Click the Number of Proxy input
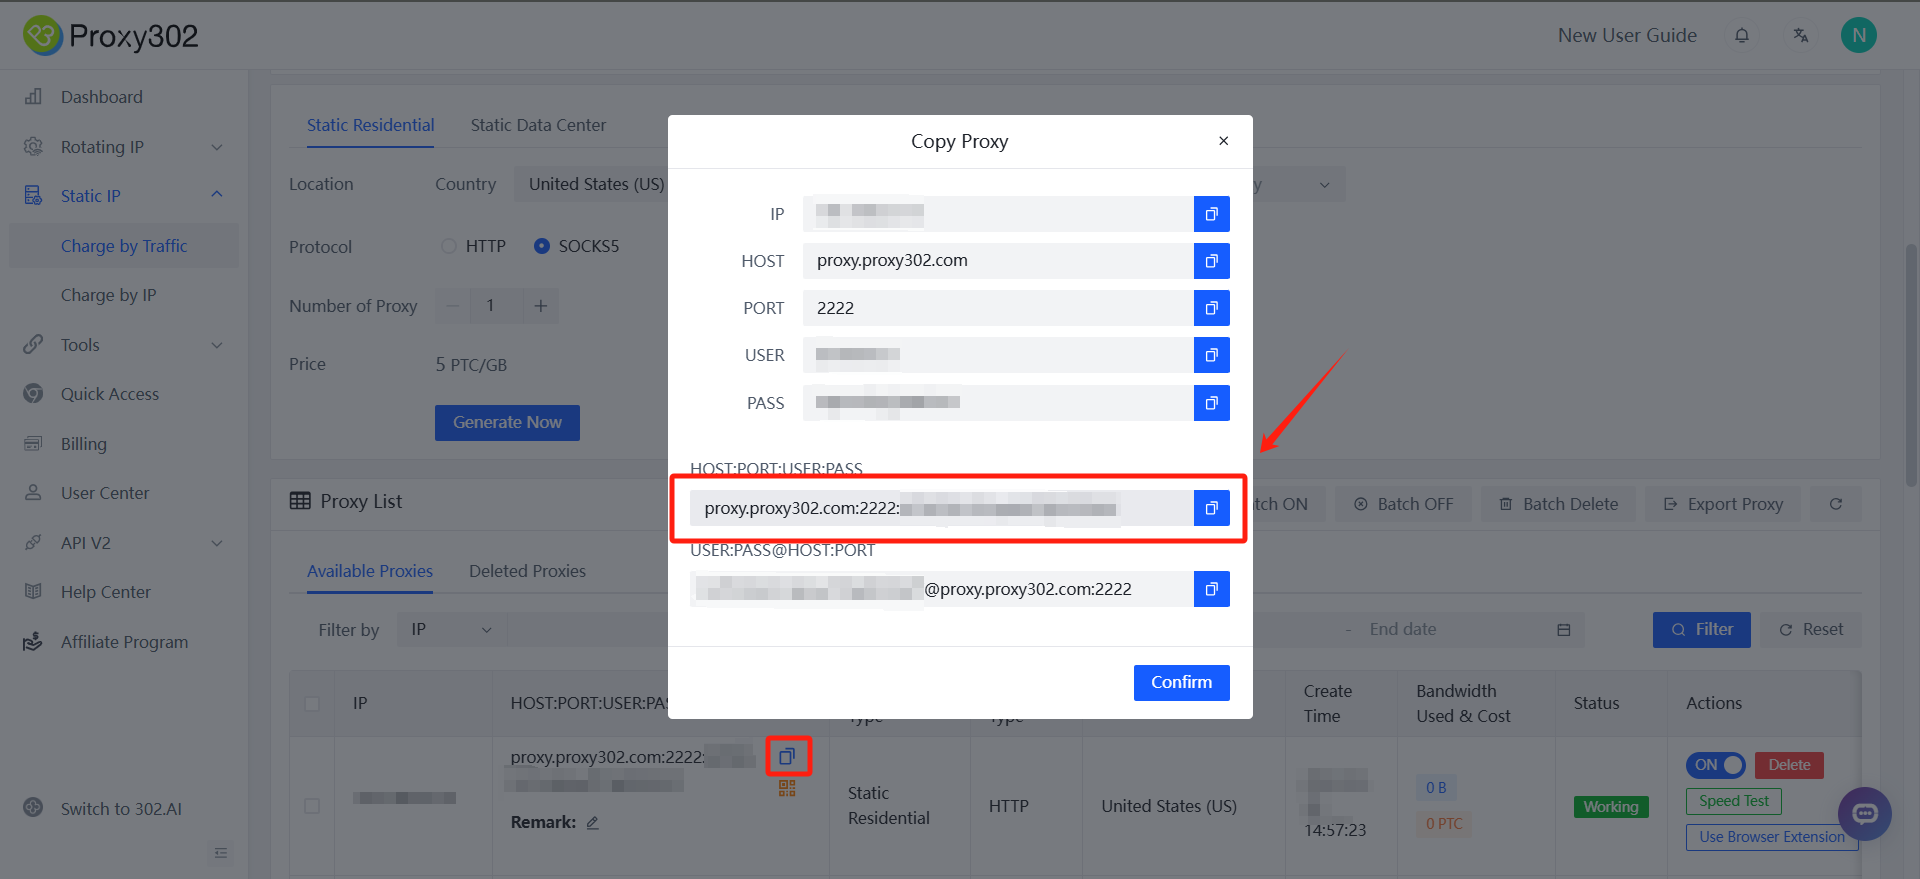 tap(496, 306)
